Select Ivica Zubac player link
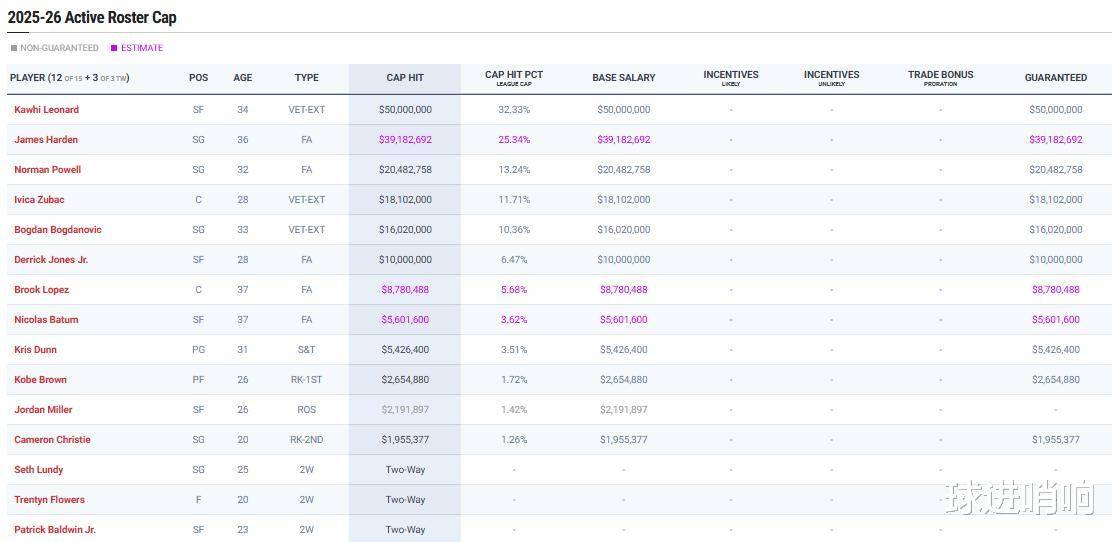 (39, 200)
